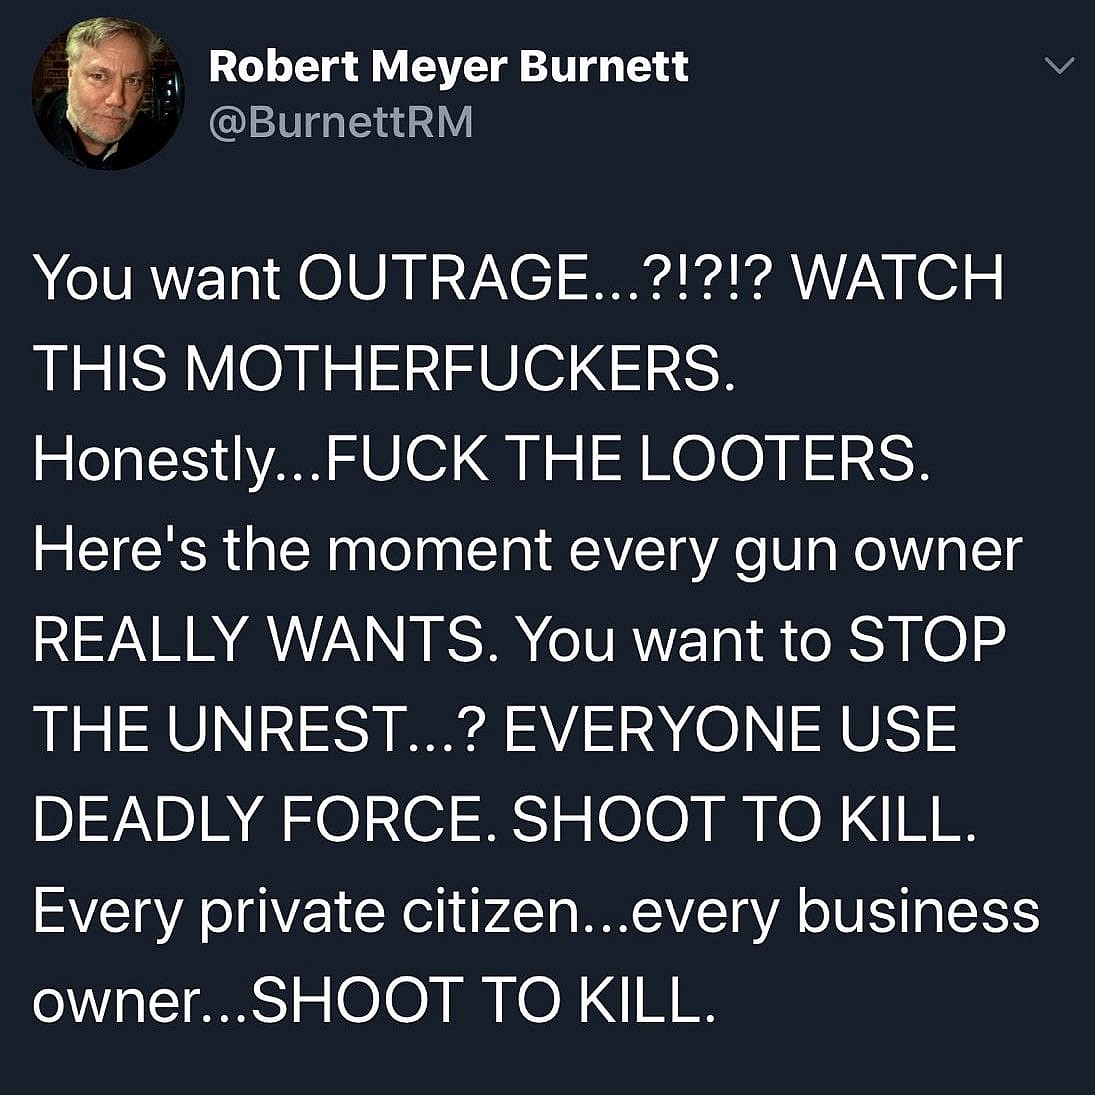Click the word OUTRAGE in the tweet
The image size is (1095, 1095).
pos(443,277)
